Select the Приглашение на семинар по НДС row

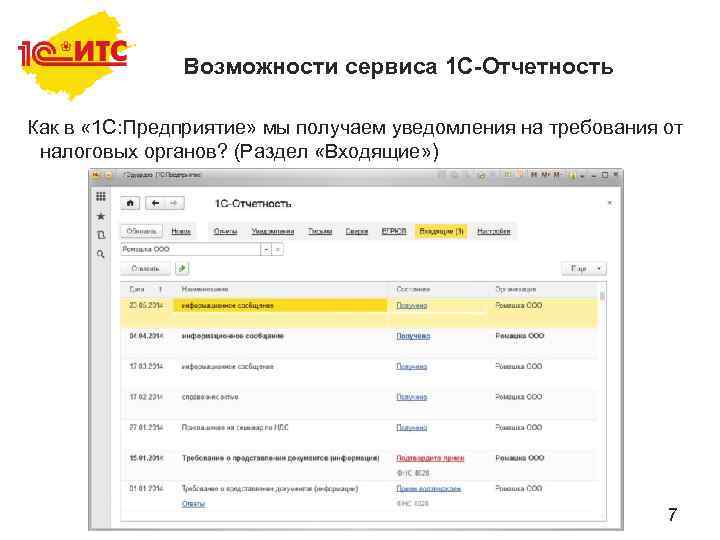(235, 428)
